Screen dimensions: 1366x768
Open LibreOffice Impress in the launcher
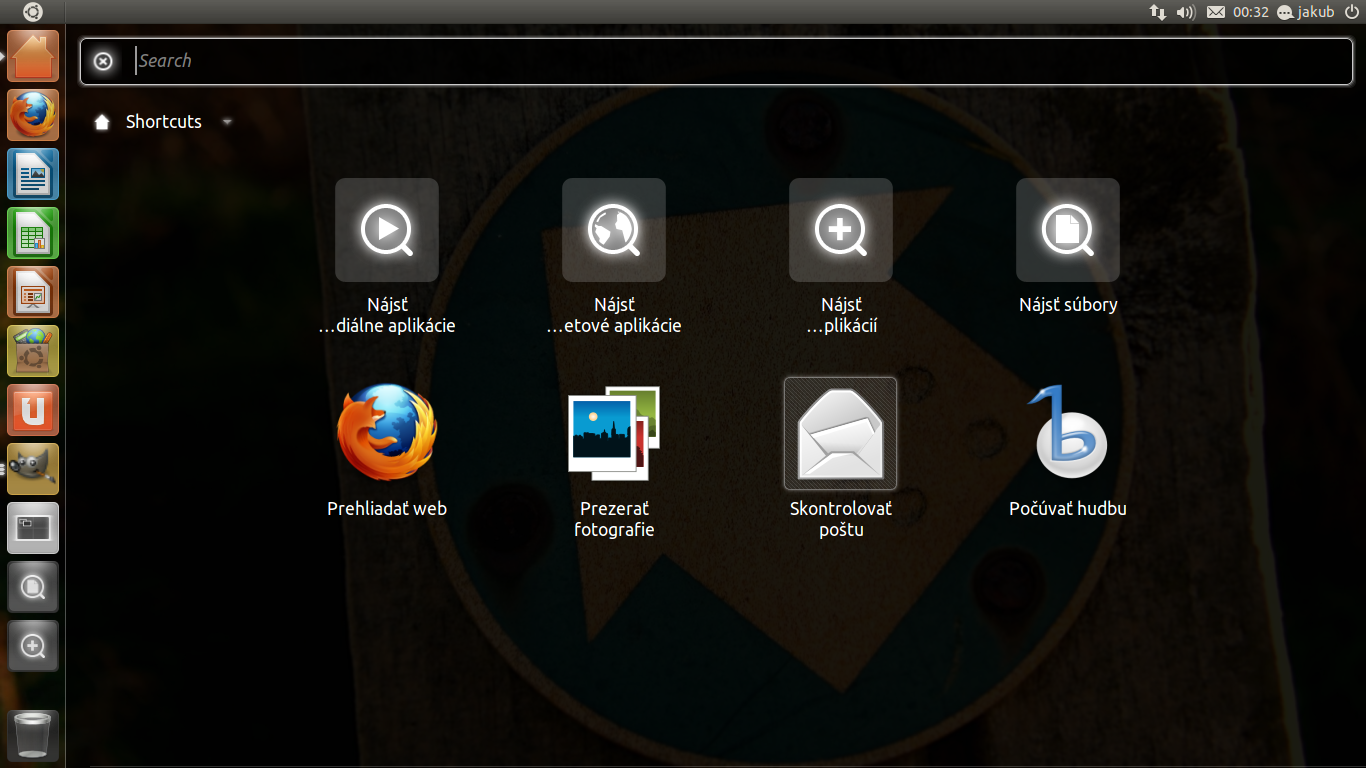33,292
